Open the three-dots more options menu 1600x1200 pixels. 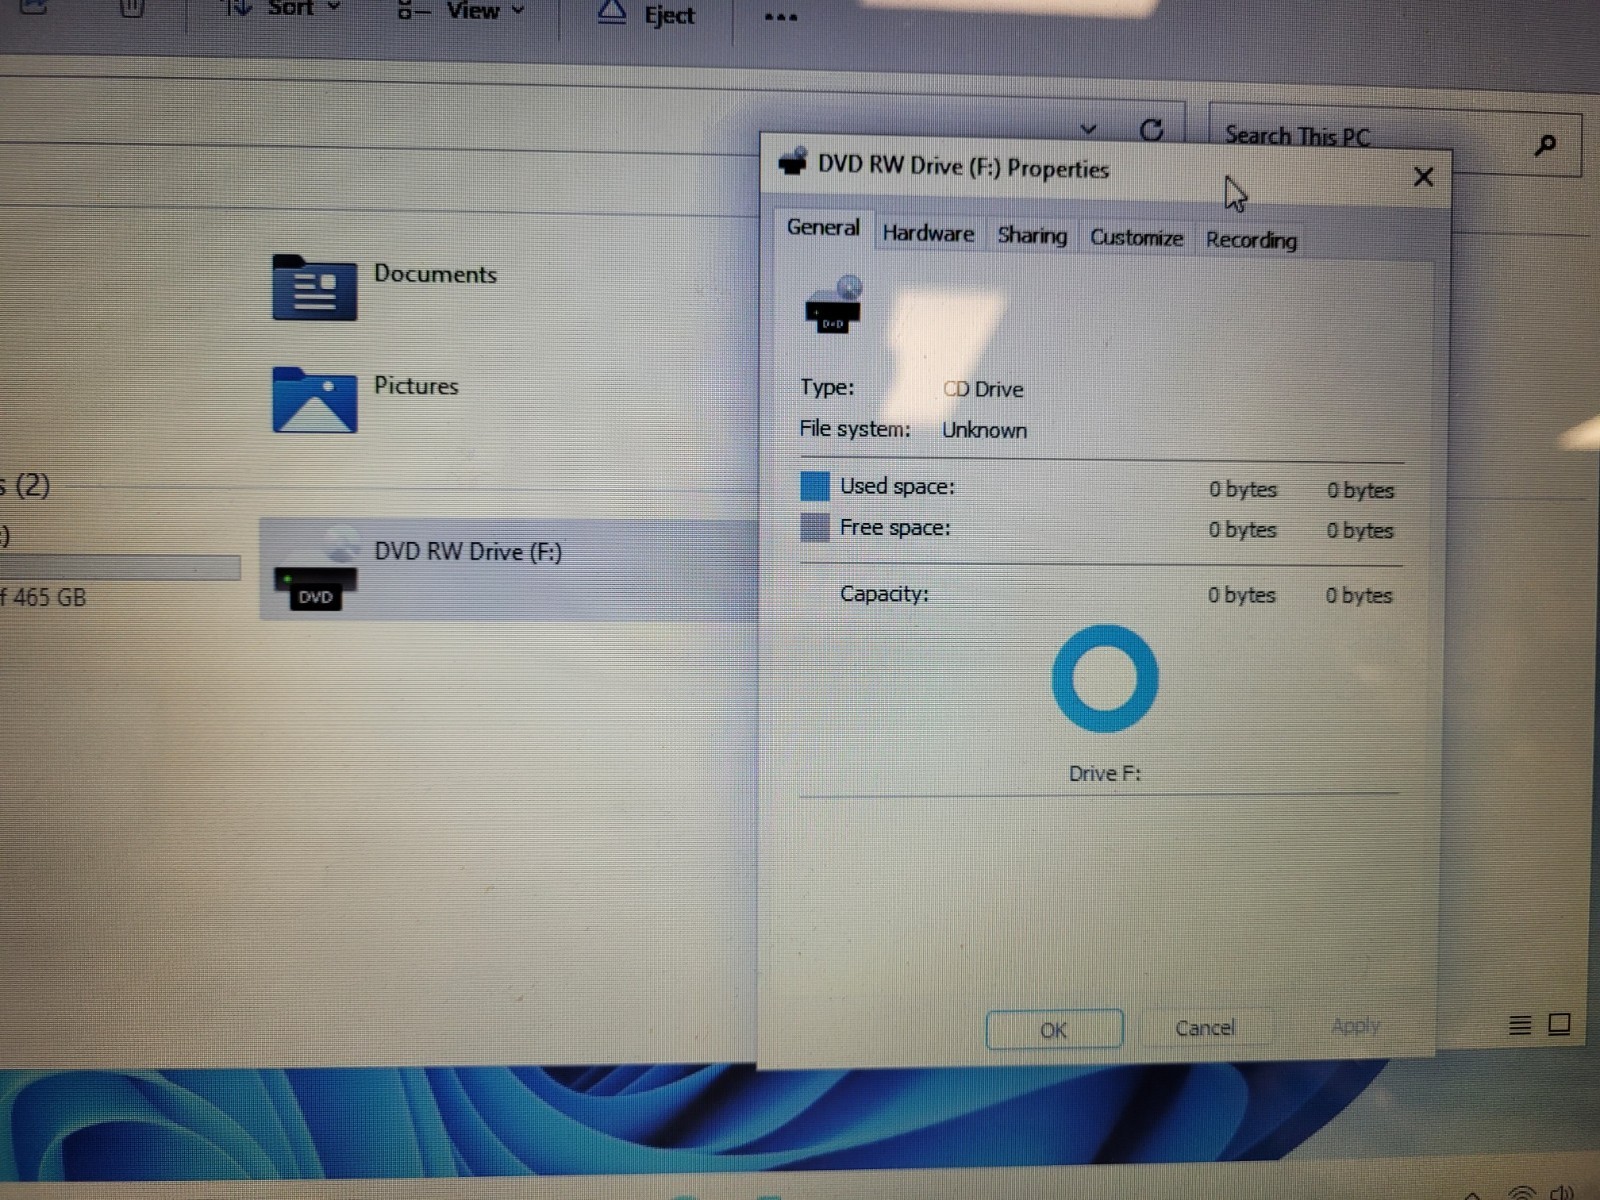[x=780, y=18]
